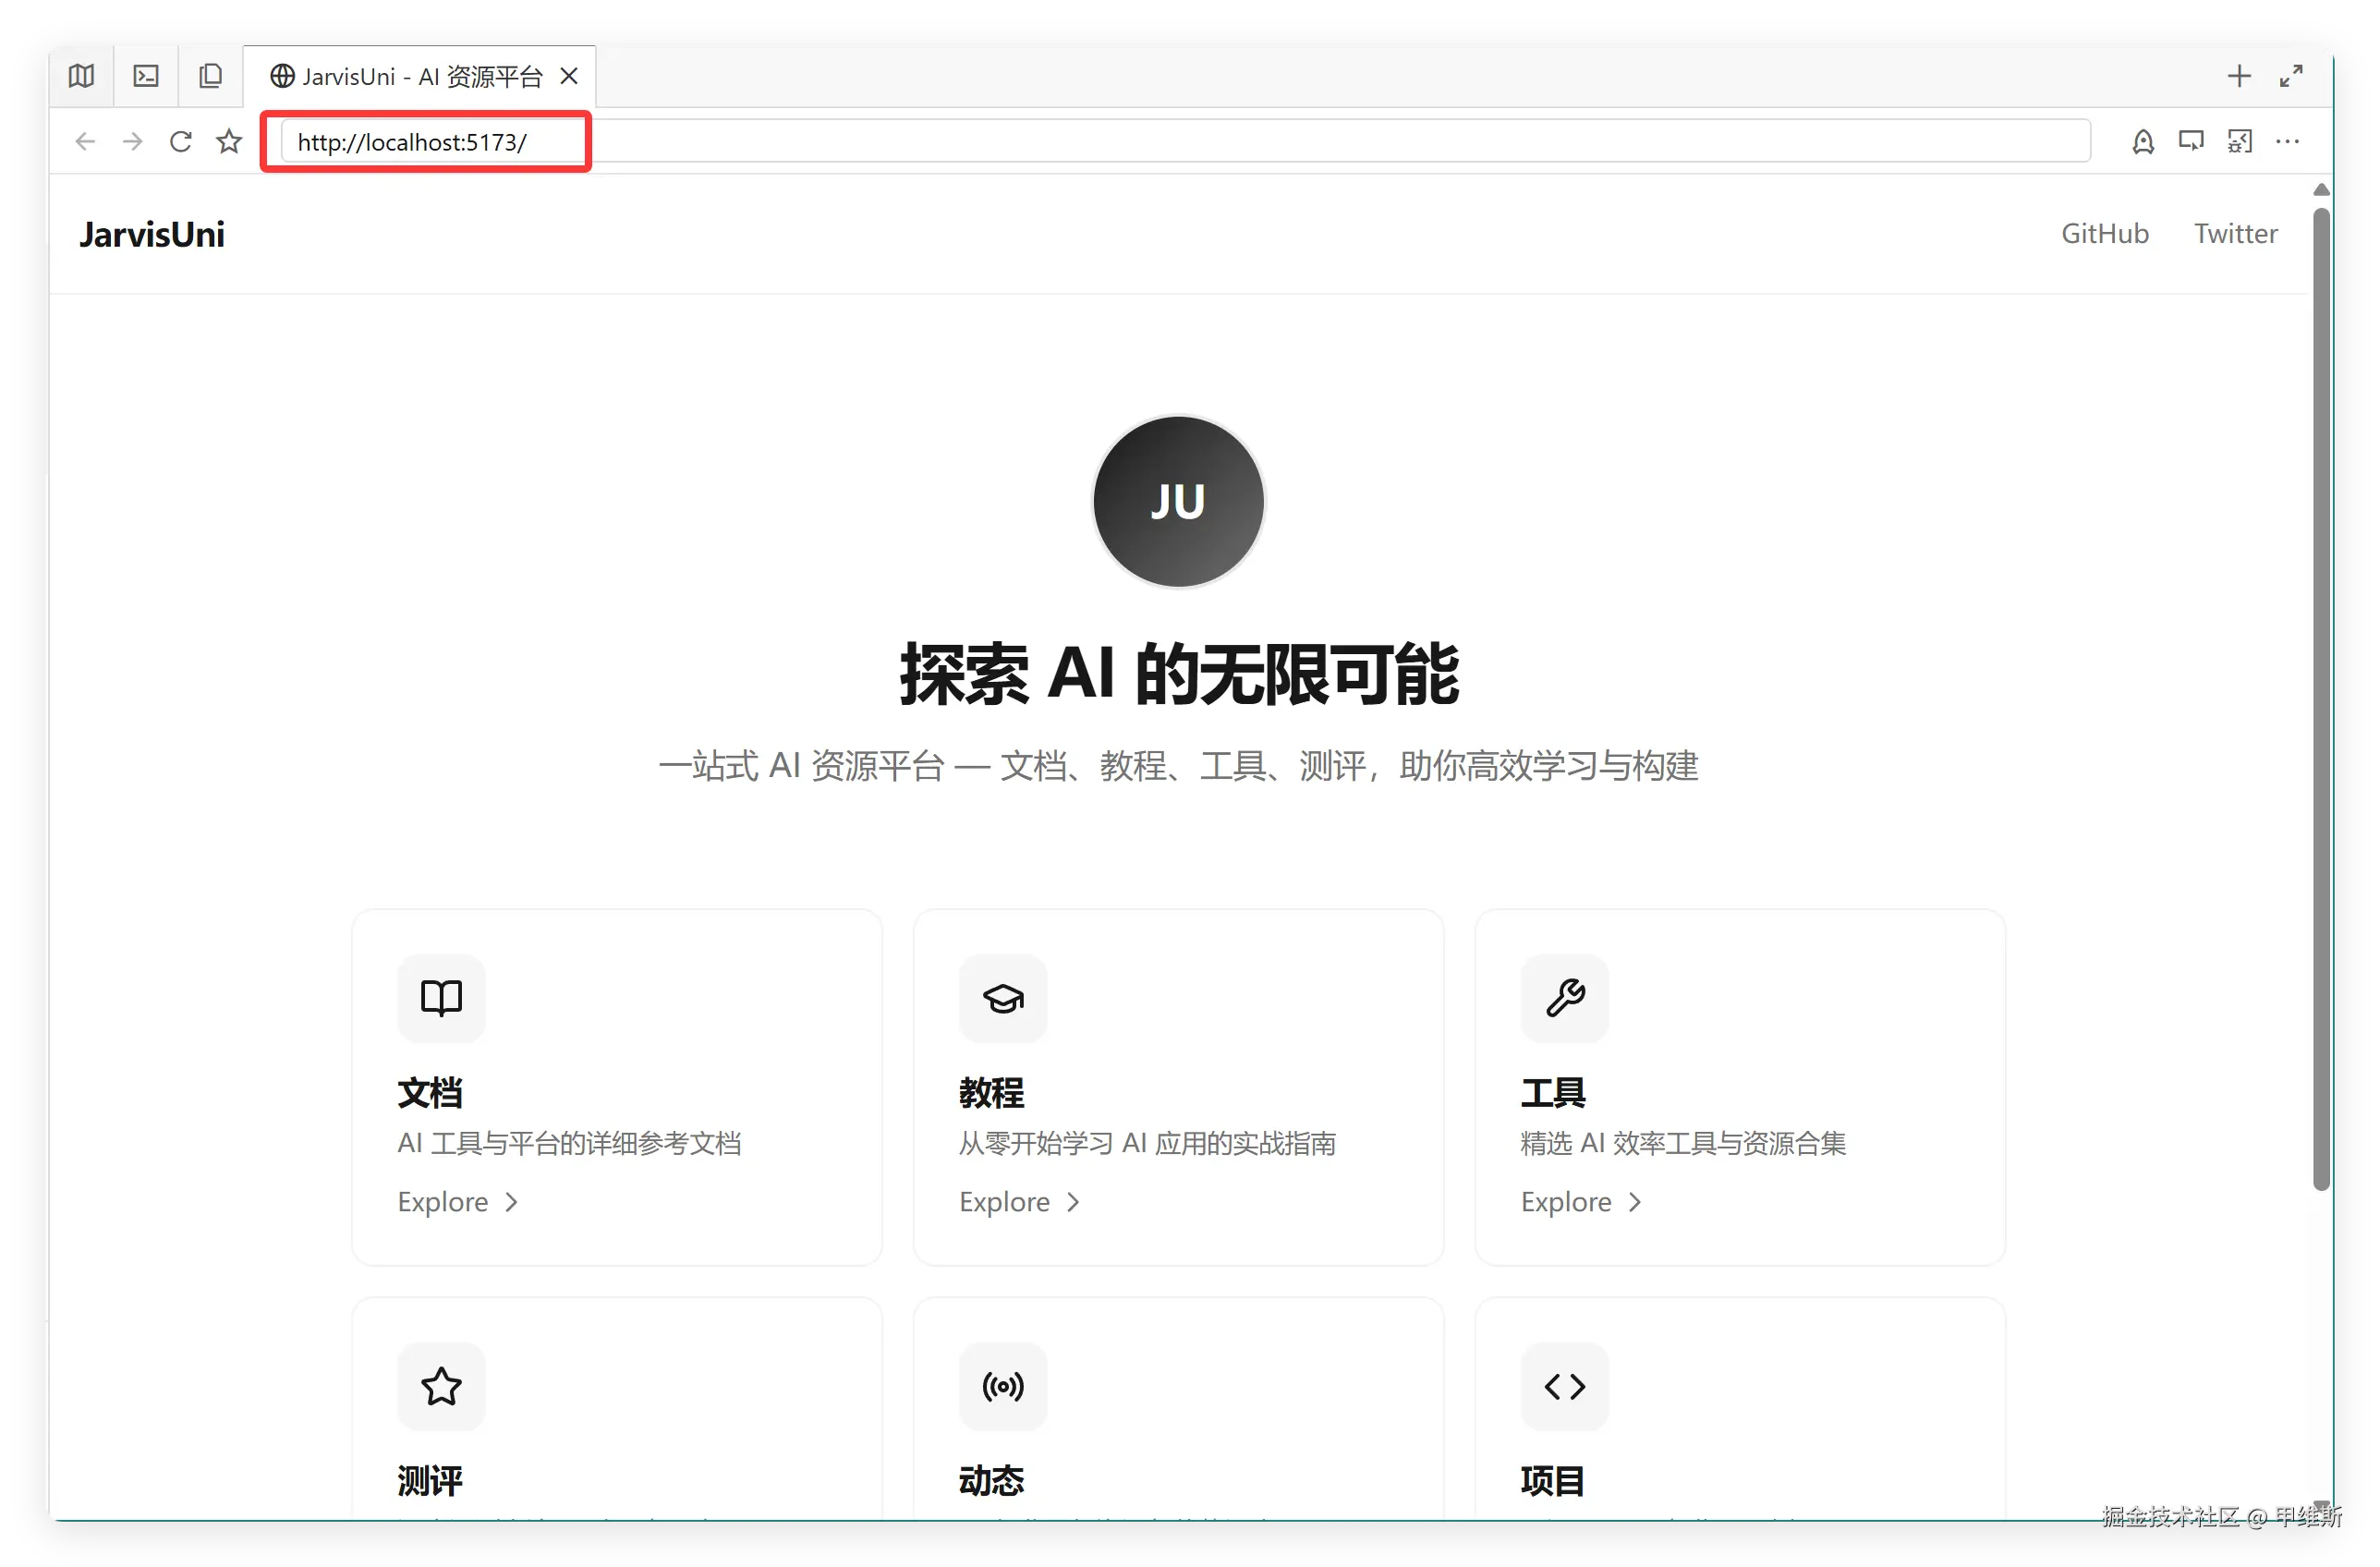Click the star icon on 测评 card
The width and height of the screenshot is (2380, 1567).
(x=441, y=1387)
